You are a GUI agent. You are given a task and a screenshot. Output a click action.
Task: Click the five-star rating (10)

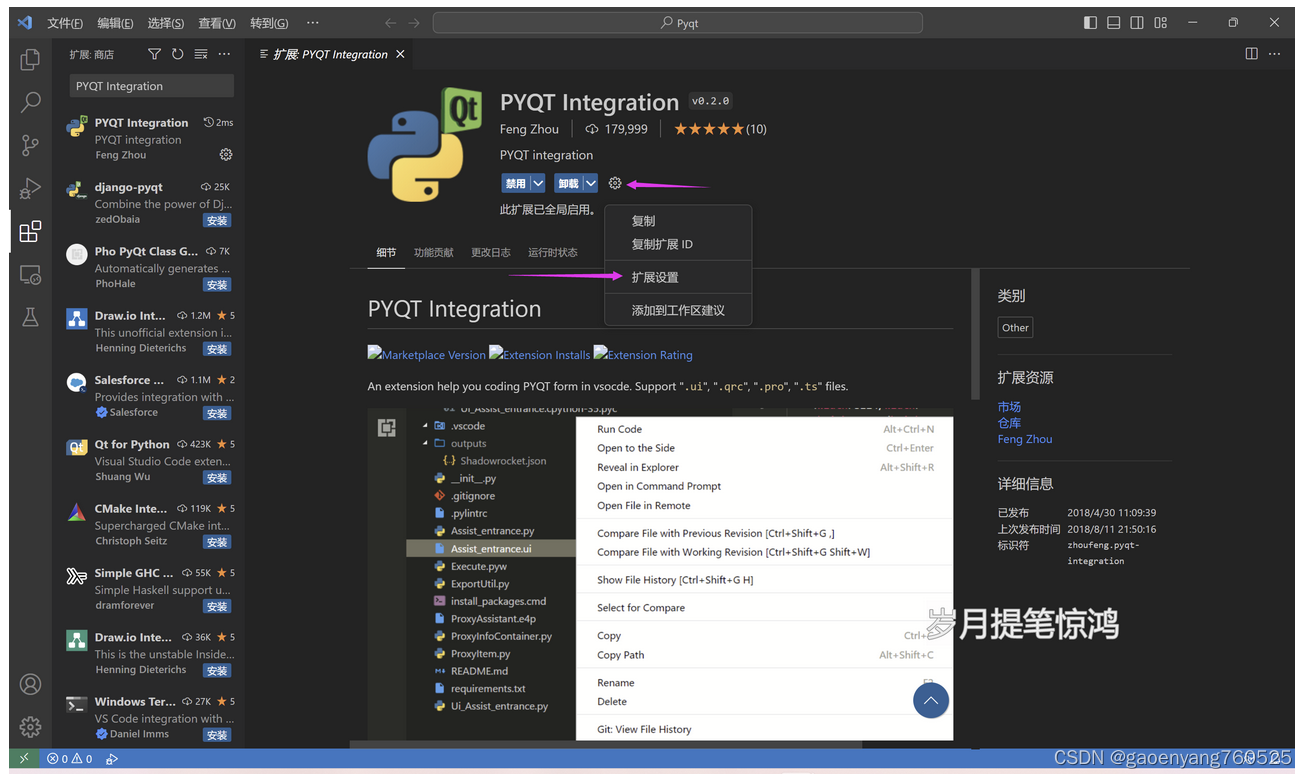720,129
